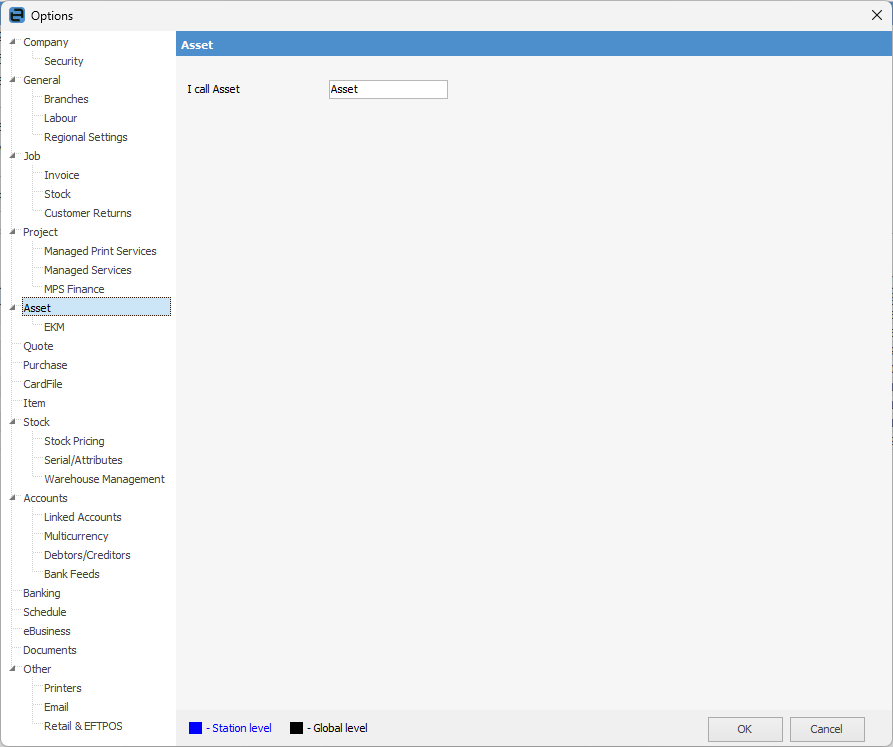Collapse the Stock tree node arrow
Image resolution: width=893 pixels, height=747 pixels.
pyautogui.click(x=13, y=421)
